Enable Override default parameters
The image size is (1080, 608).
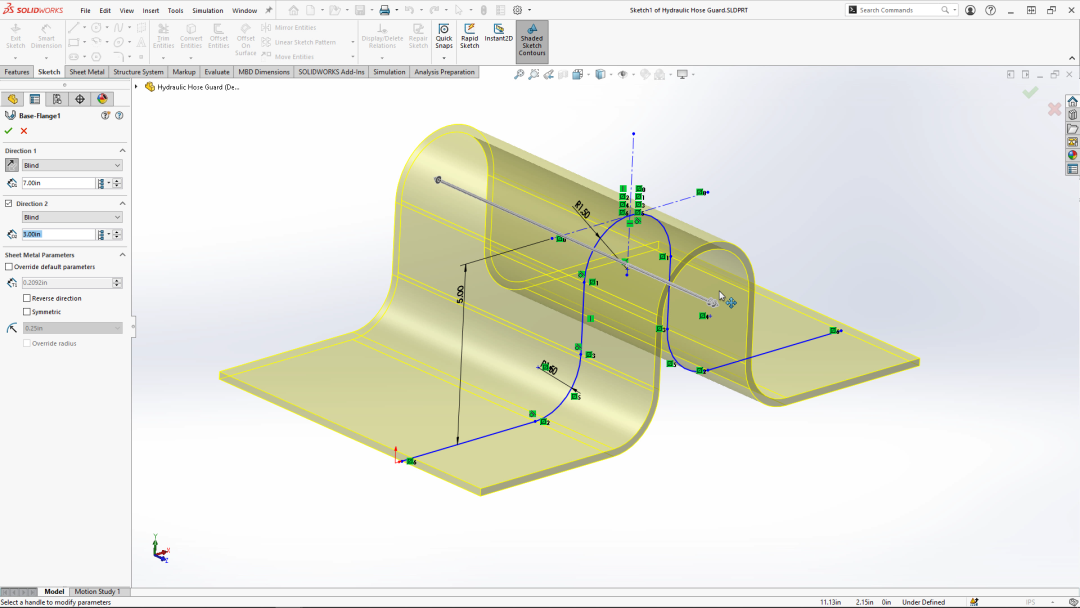tap(9, 266)
